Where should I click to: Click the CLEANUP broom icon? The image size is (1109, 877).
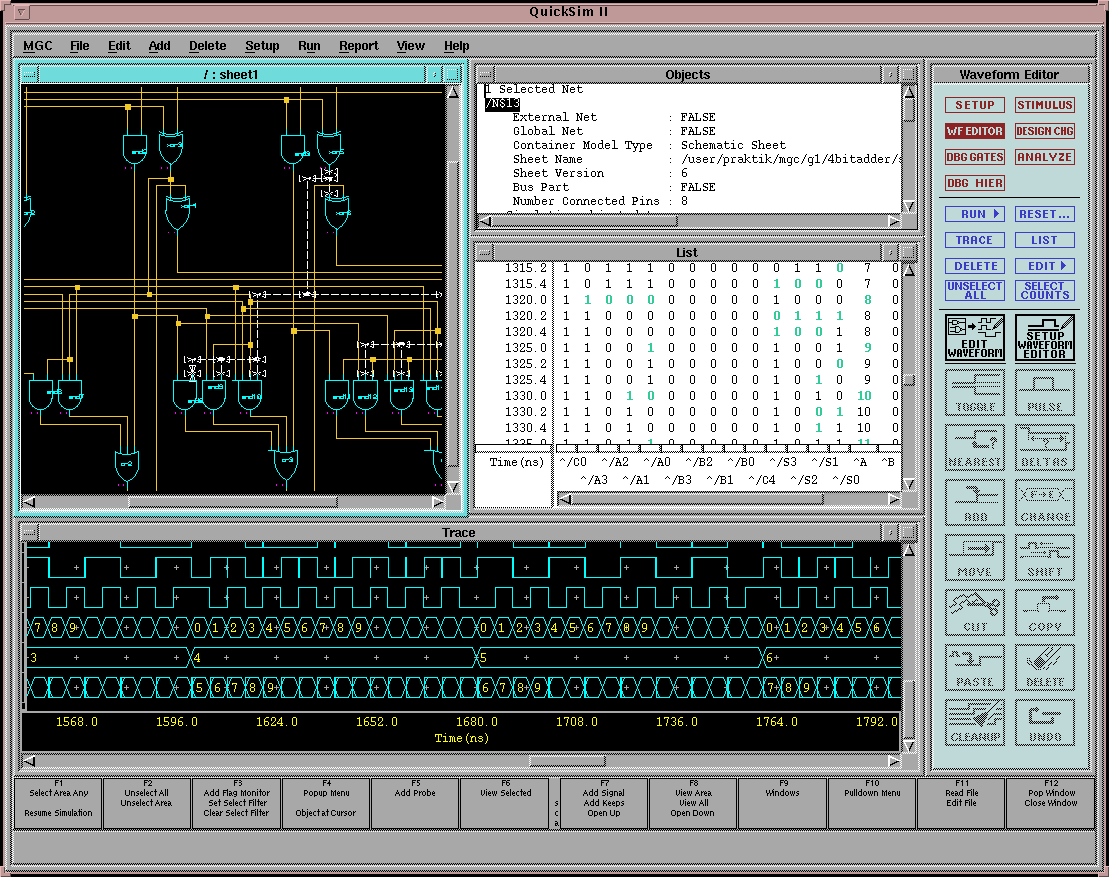coord(975,722)
